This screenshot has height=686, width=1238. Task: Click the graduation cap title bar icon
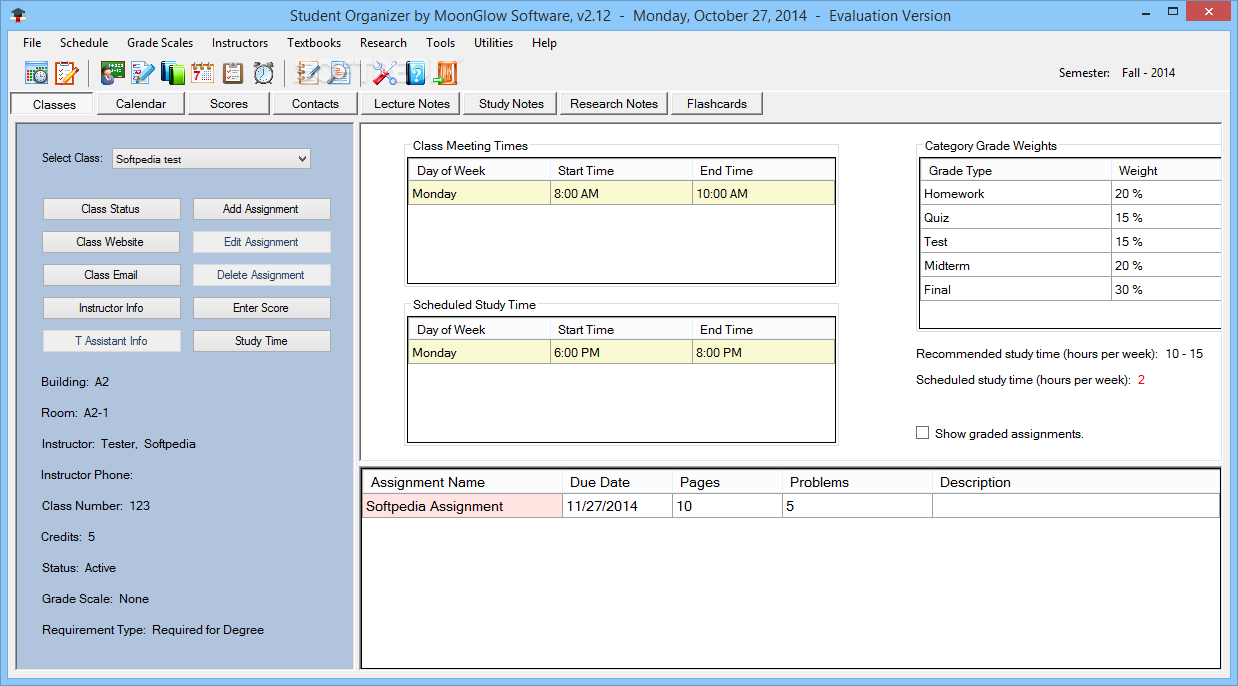coord(18,15)
